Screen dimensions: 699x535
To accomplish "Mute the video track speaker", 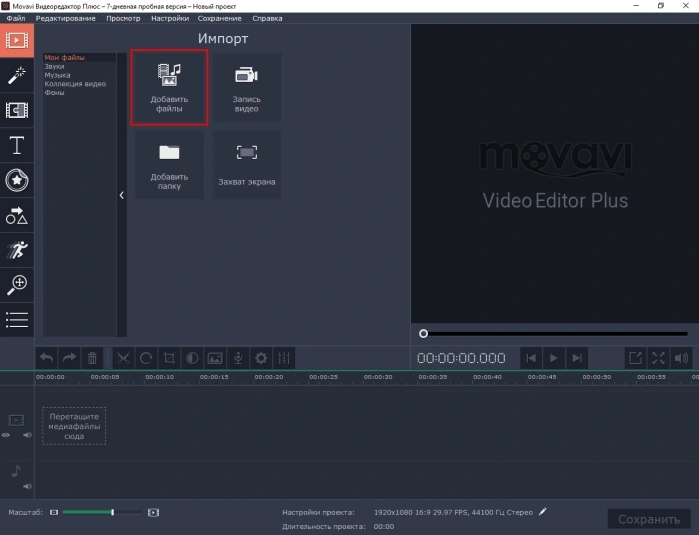I will pyautogui.click(x=27, y=435).
